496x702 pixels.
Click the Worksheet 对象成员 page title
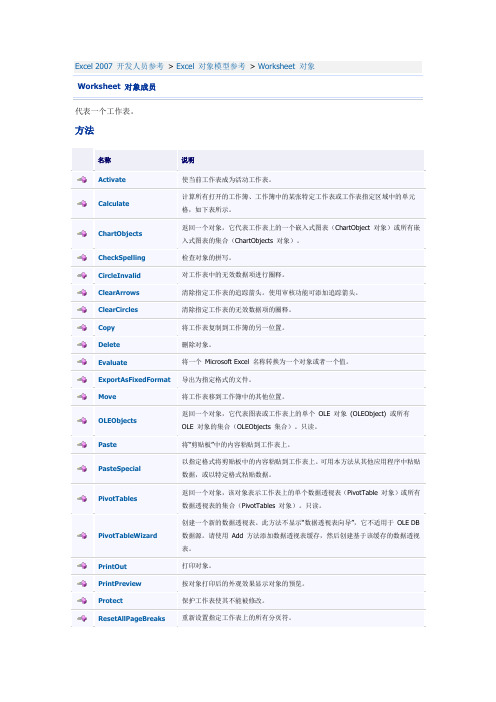click(116, 86)
